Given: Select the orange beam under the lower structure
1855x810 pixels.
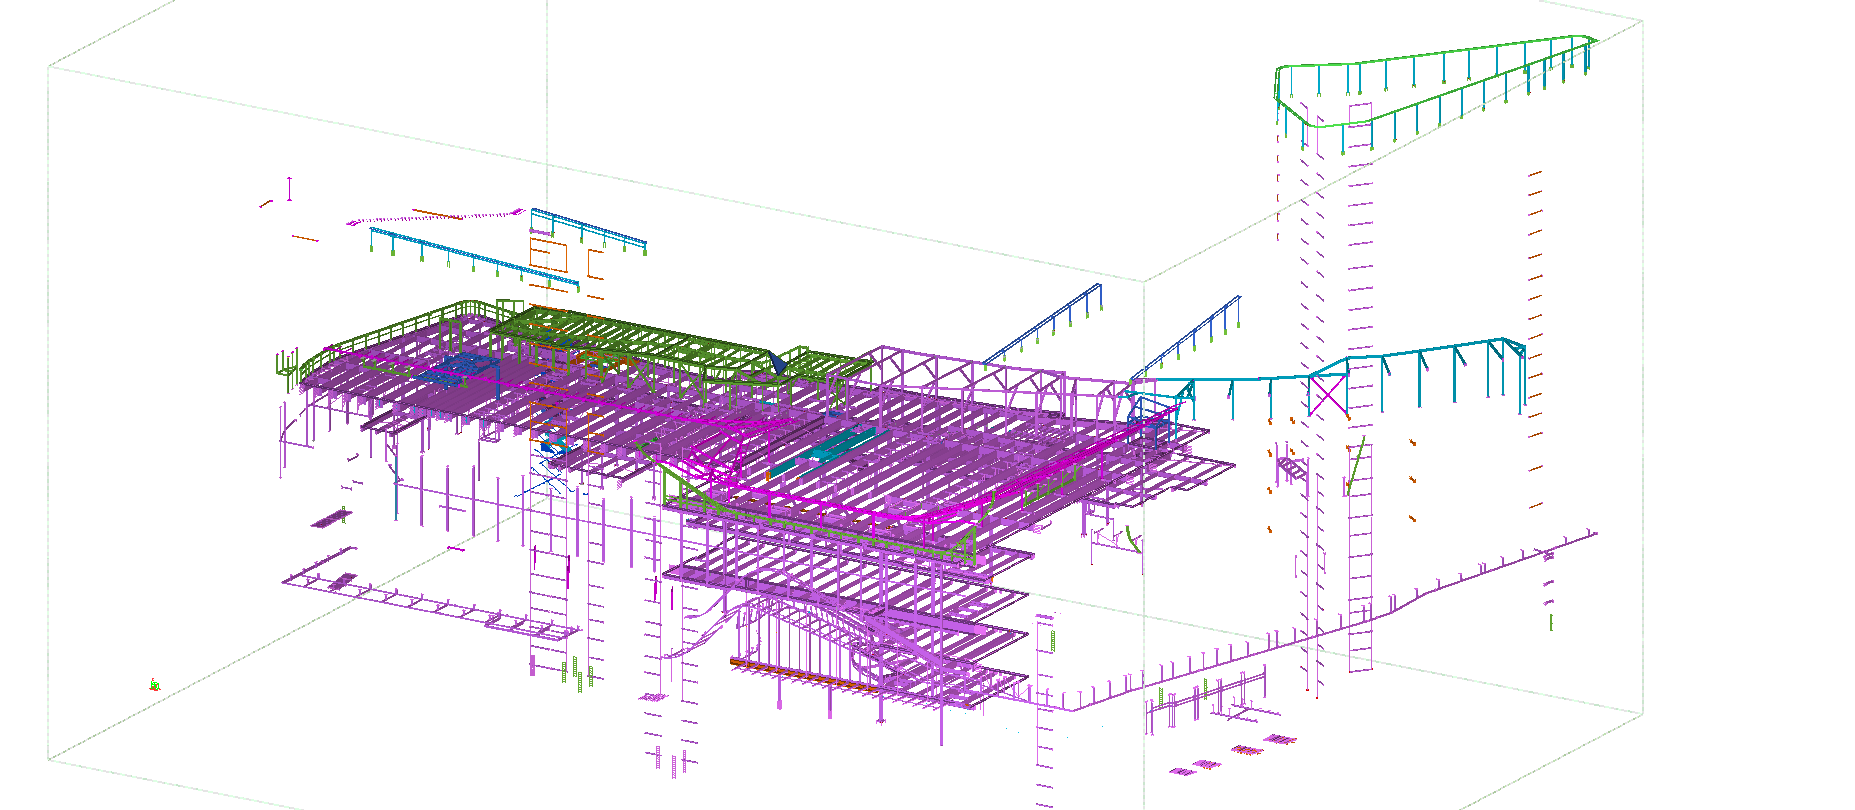Looking at the screenshot, I should pos(800,674).
